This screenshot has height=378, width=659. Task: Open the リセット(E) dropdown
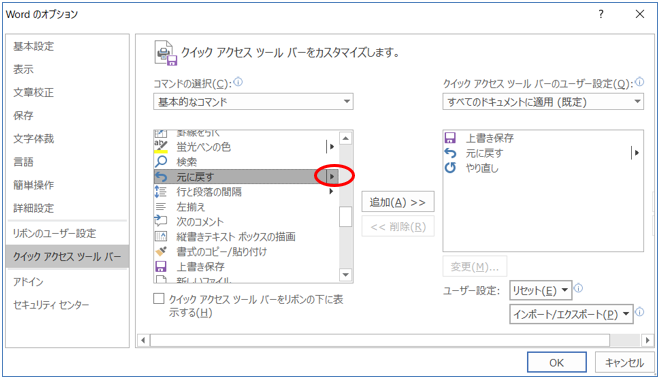pos(540,290)
